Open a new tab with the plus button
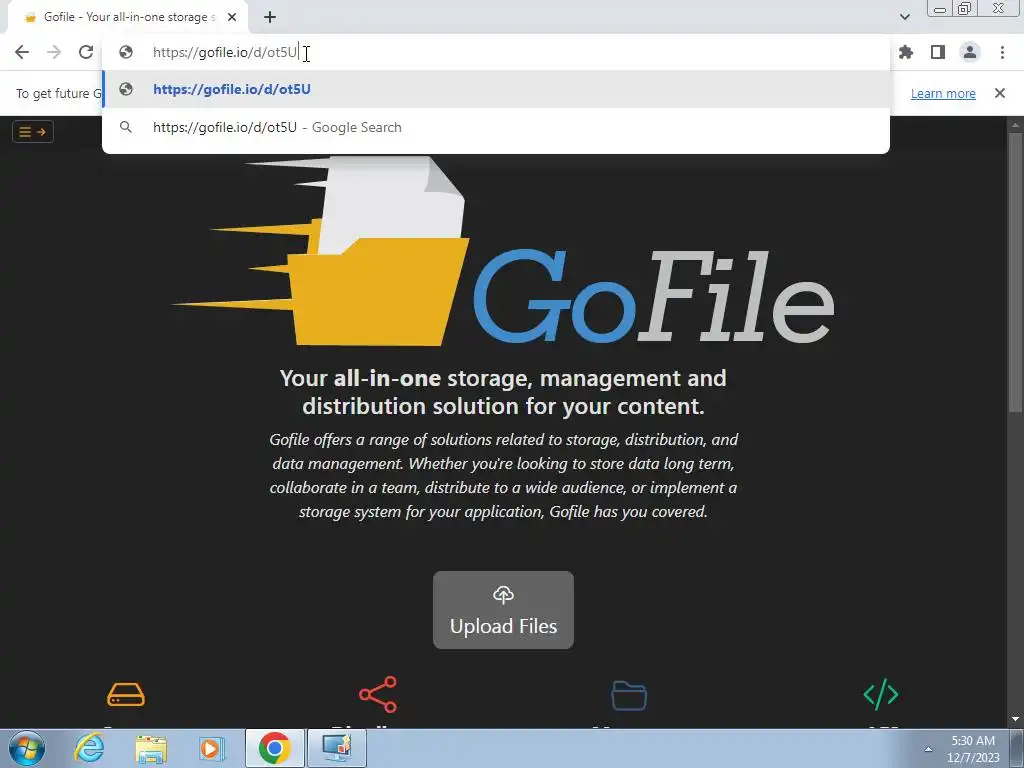 [270, 17]
